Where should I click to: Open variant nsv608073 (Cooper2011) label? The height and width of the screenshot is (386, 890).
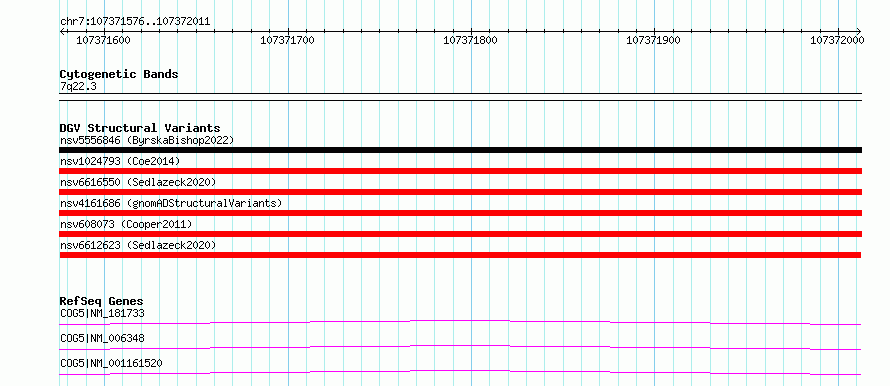tap(126, 224)
